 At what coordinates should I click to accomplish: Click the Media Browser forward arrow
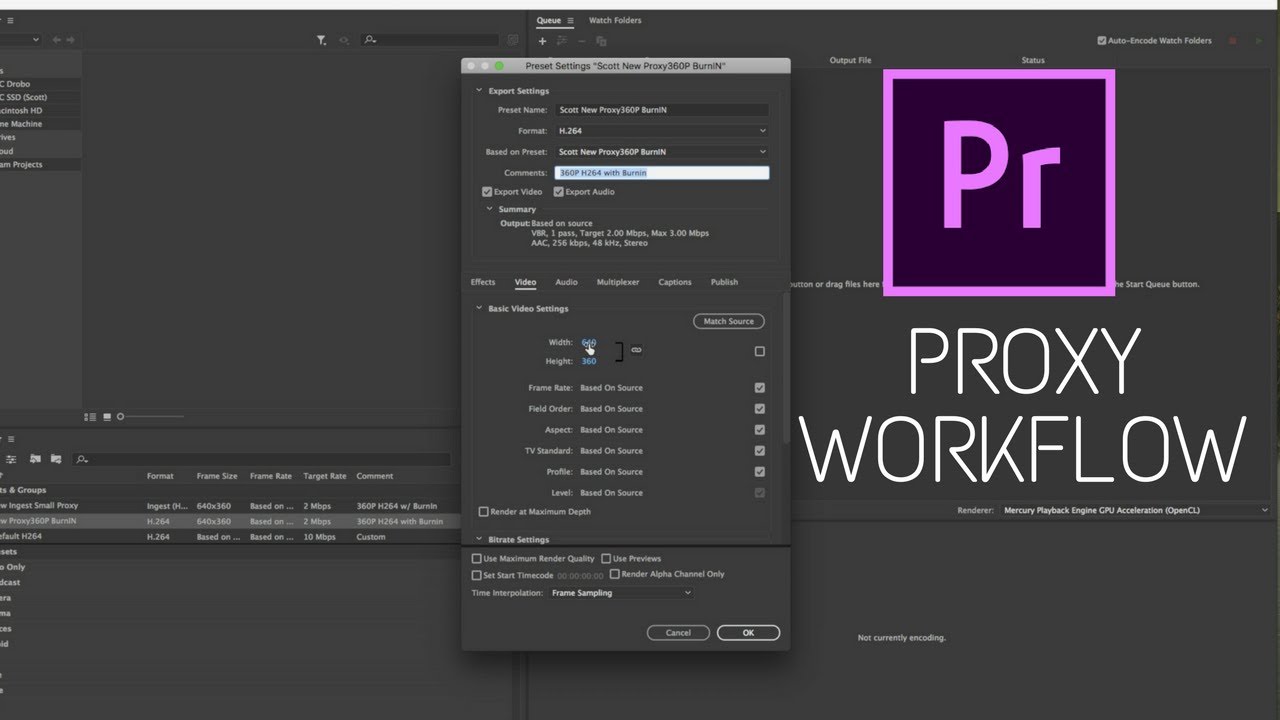[71, 40]
